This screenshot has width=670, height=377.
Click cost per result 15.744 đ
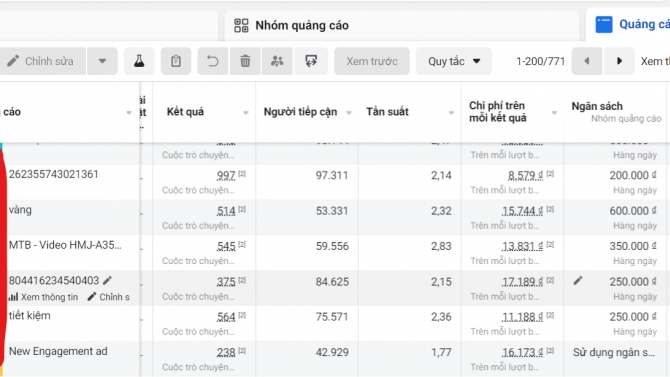522,211
